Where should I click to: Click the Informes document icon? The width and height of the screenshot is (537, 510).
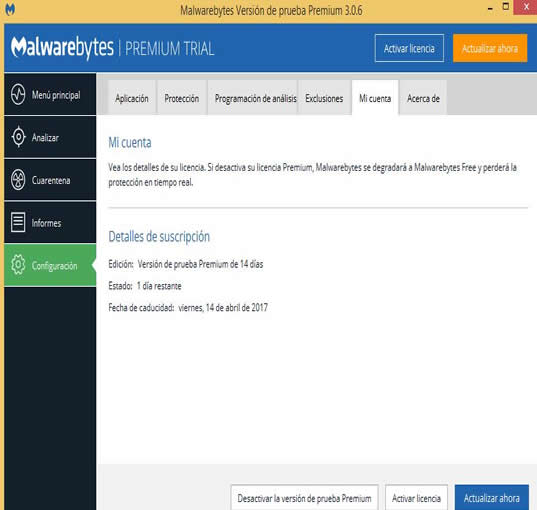tap(18, 222)
